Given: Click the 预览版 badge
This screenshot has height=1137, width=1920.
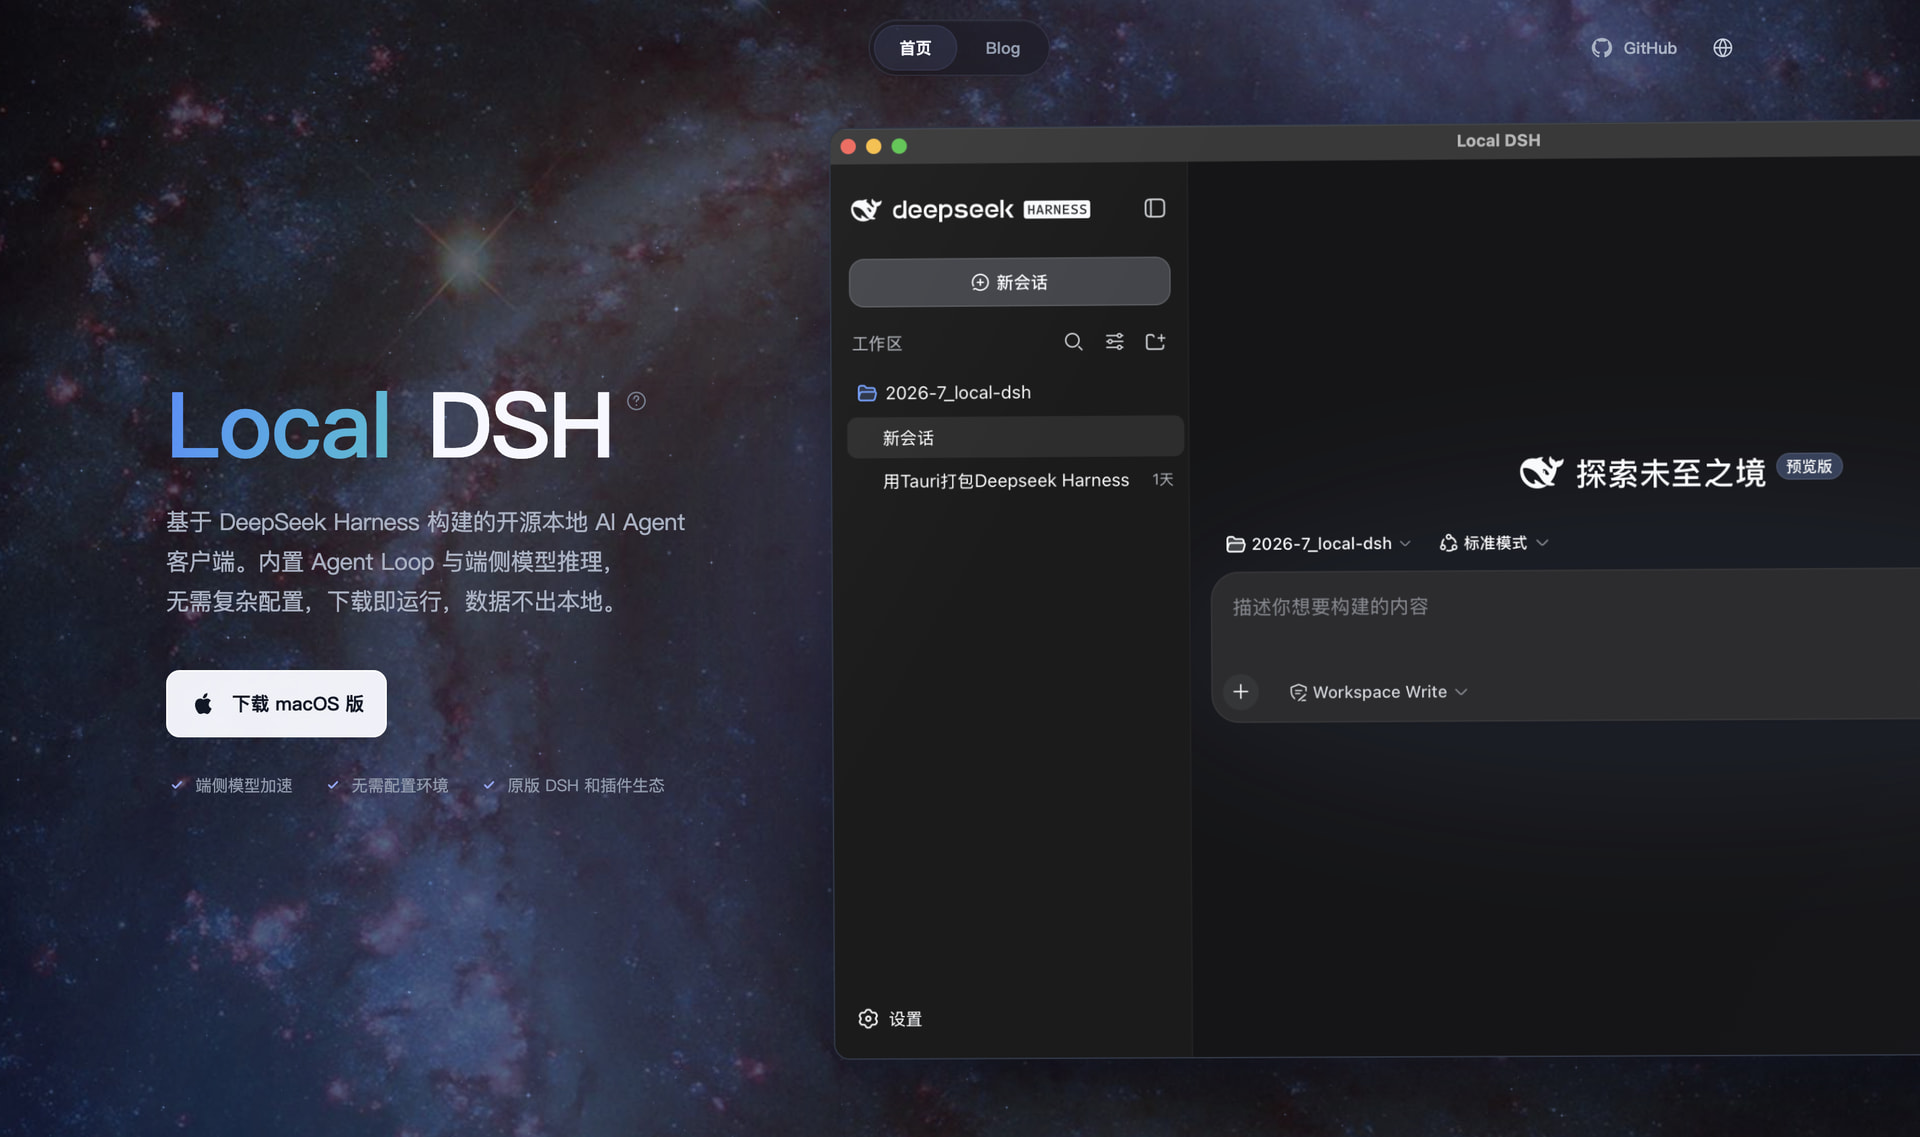Looking at the screenshot, I should click(x=1809, y=467).
